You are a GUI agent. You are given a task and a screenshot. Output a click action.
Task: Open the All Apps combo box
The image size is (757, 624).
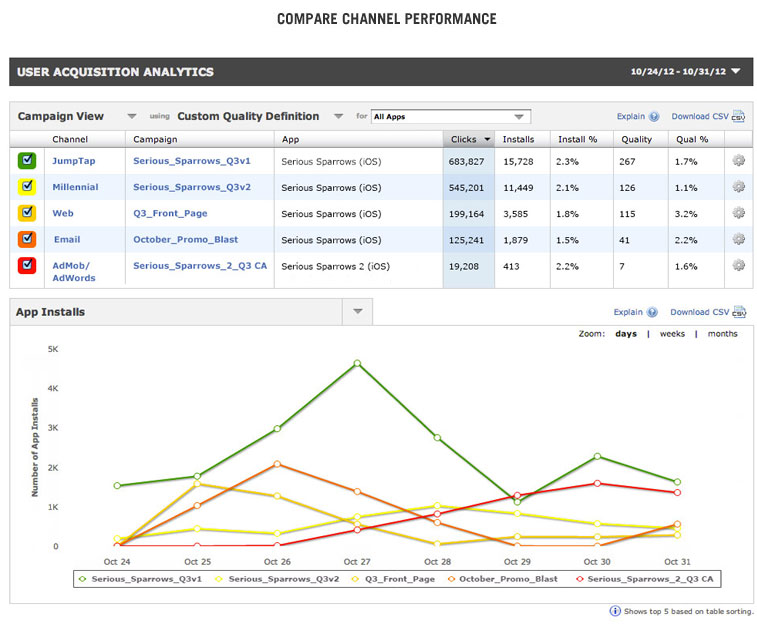450,116
